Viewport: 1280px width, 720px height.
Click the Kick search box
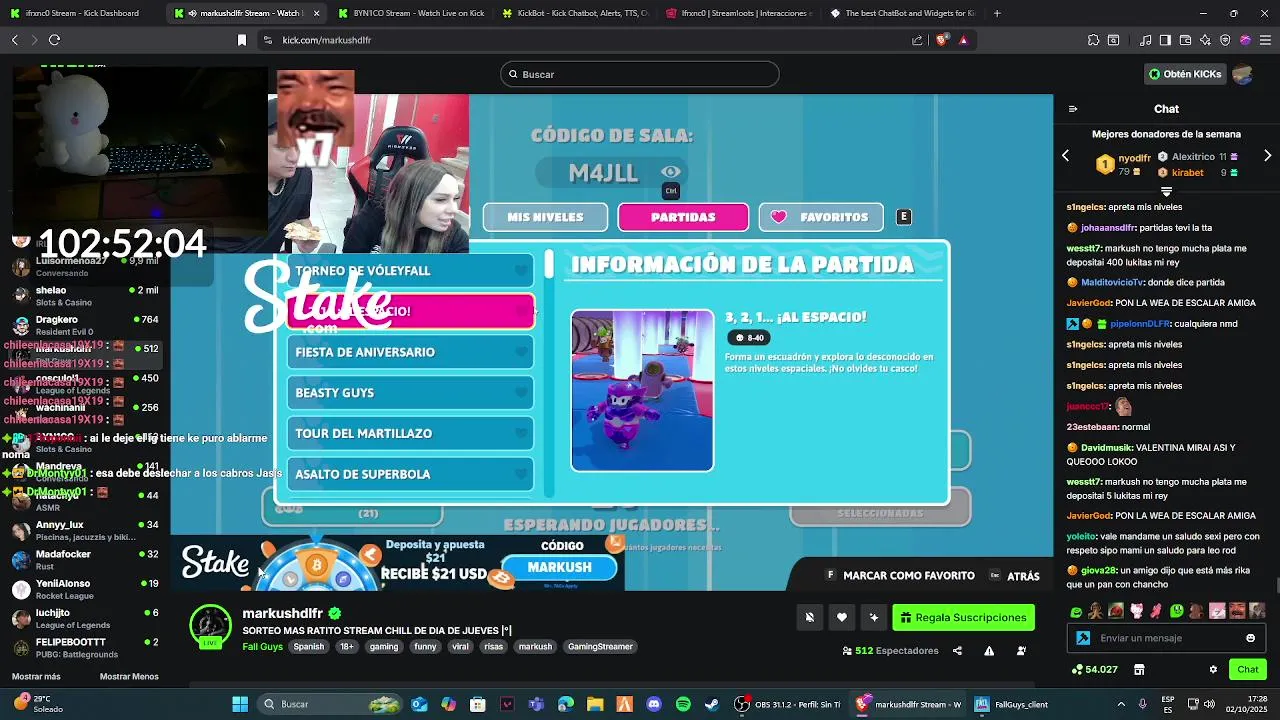tap(640, 74)
